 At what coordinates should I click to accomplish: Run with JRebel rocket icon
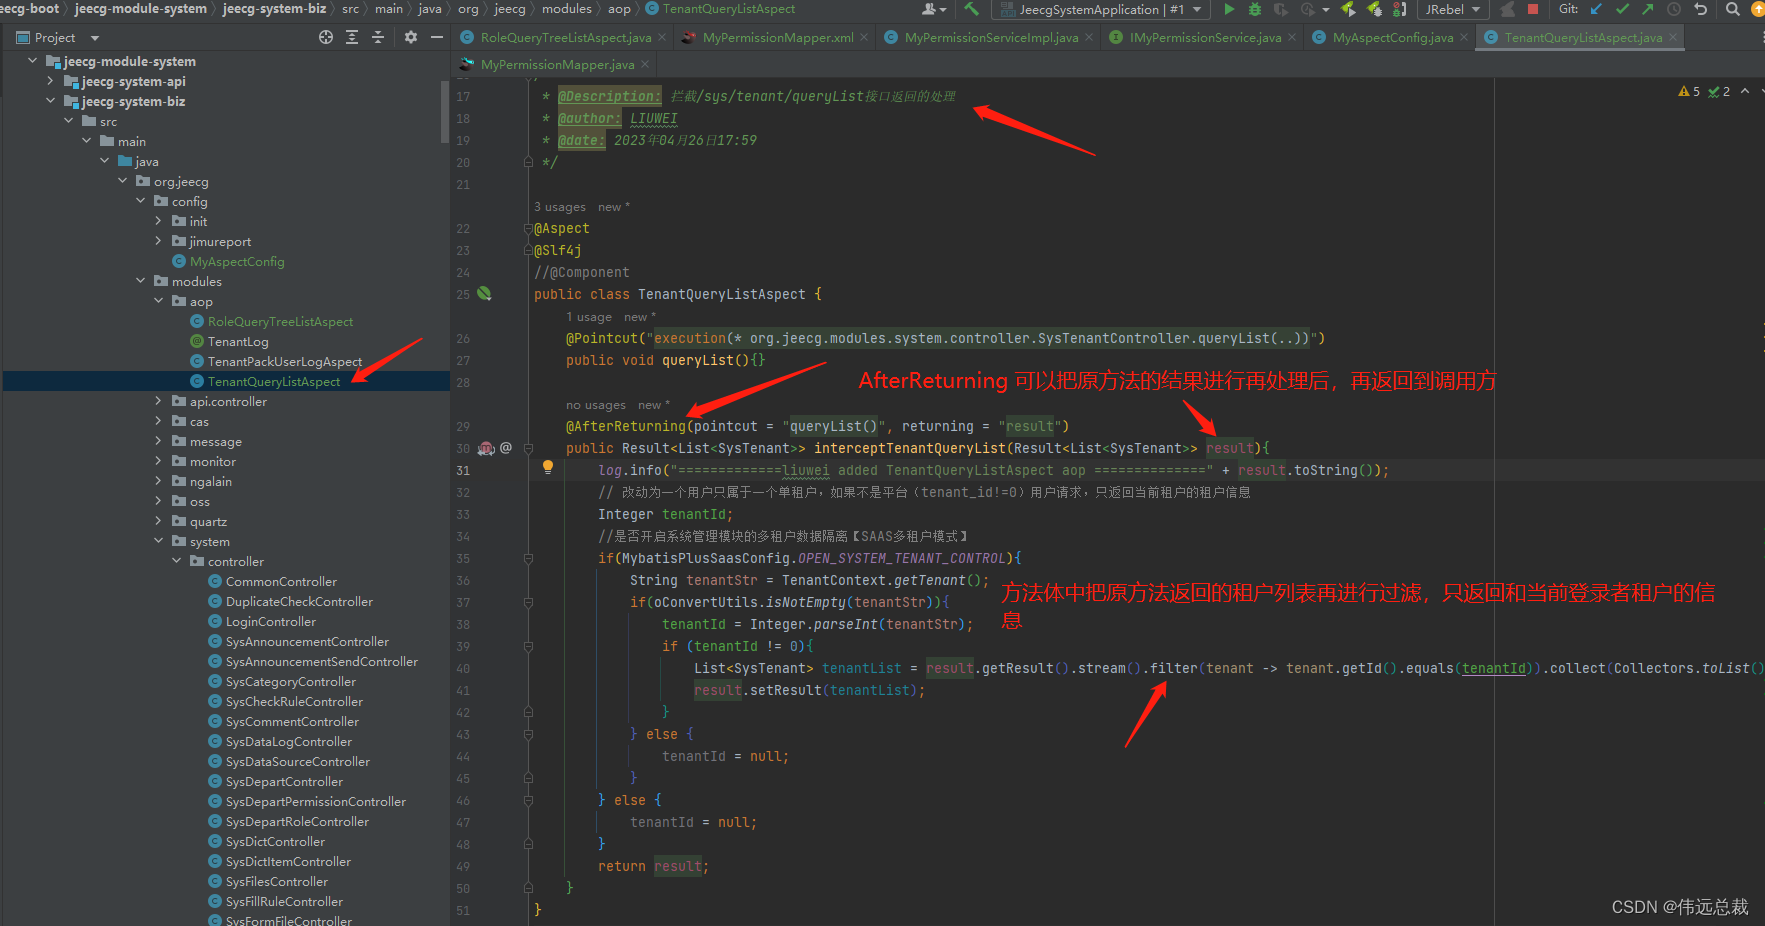[x=1348, y=9]
